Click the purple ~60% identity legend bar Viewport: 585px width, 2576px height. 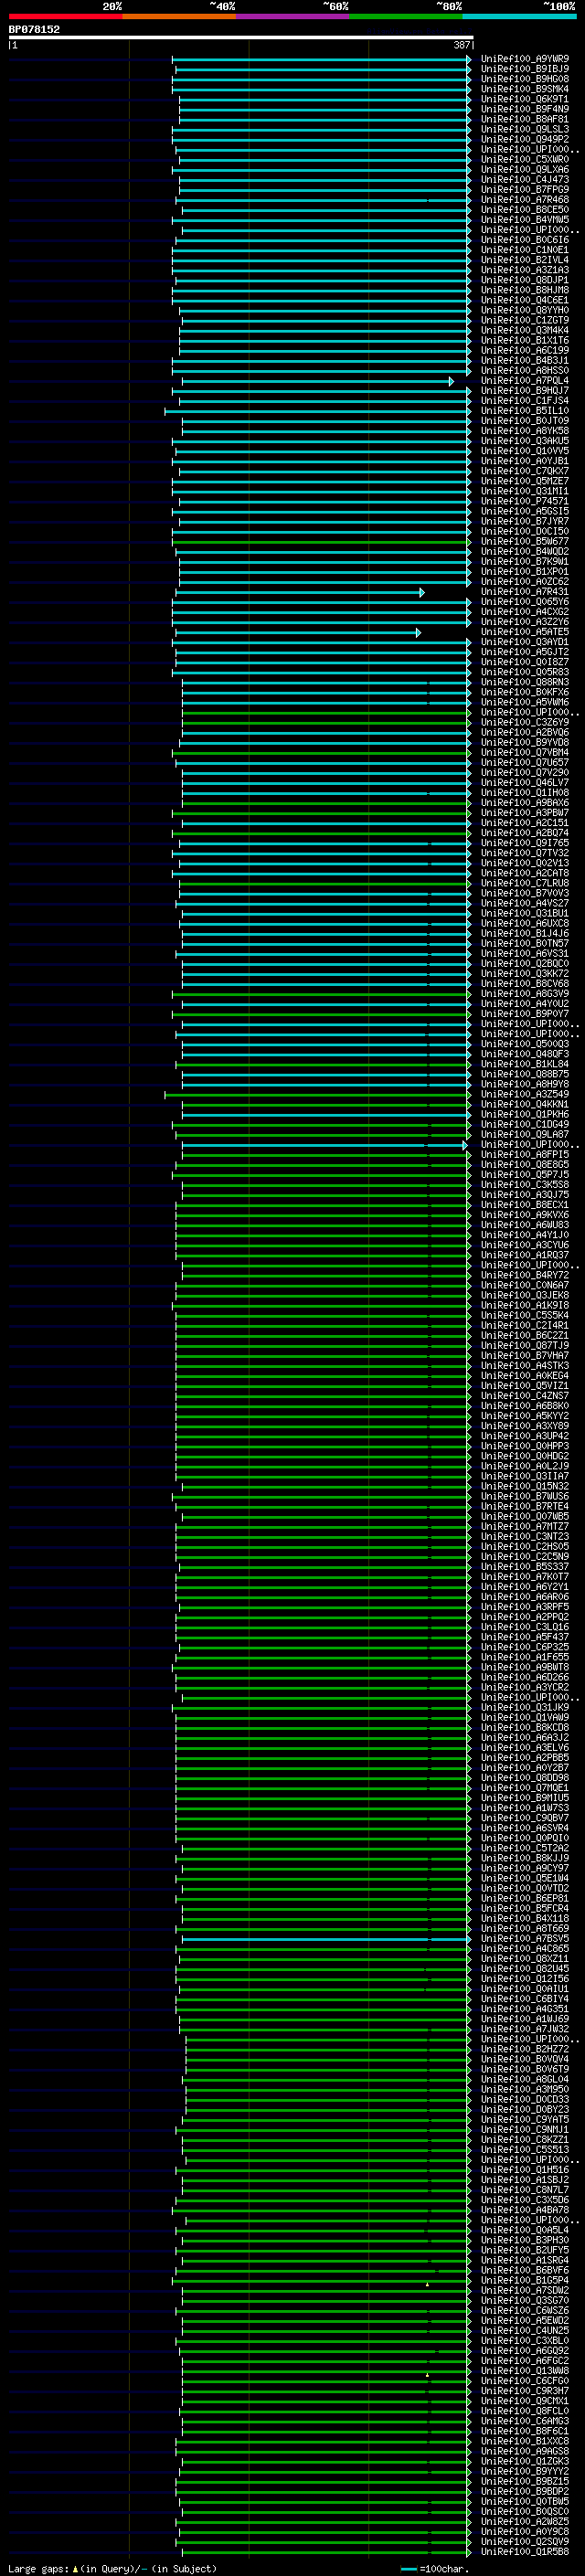tap(293, 16)
